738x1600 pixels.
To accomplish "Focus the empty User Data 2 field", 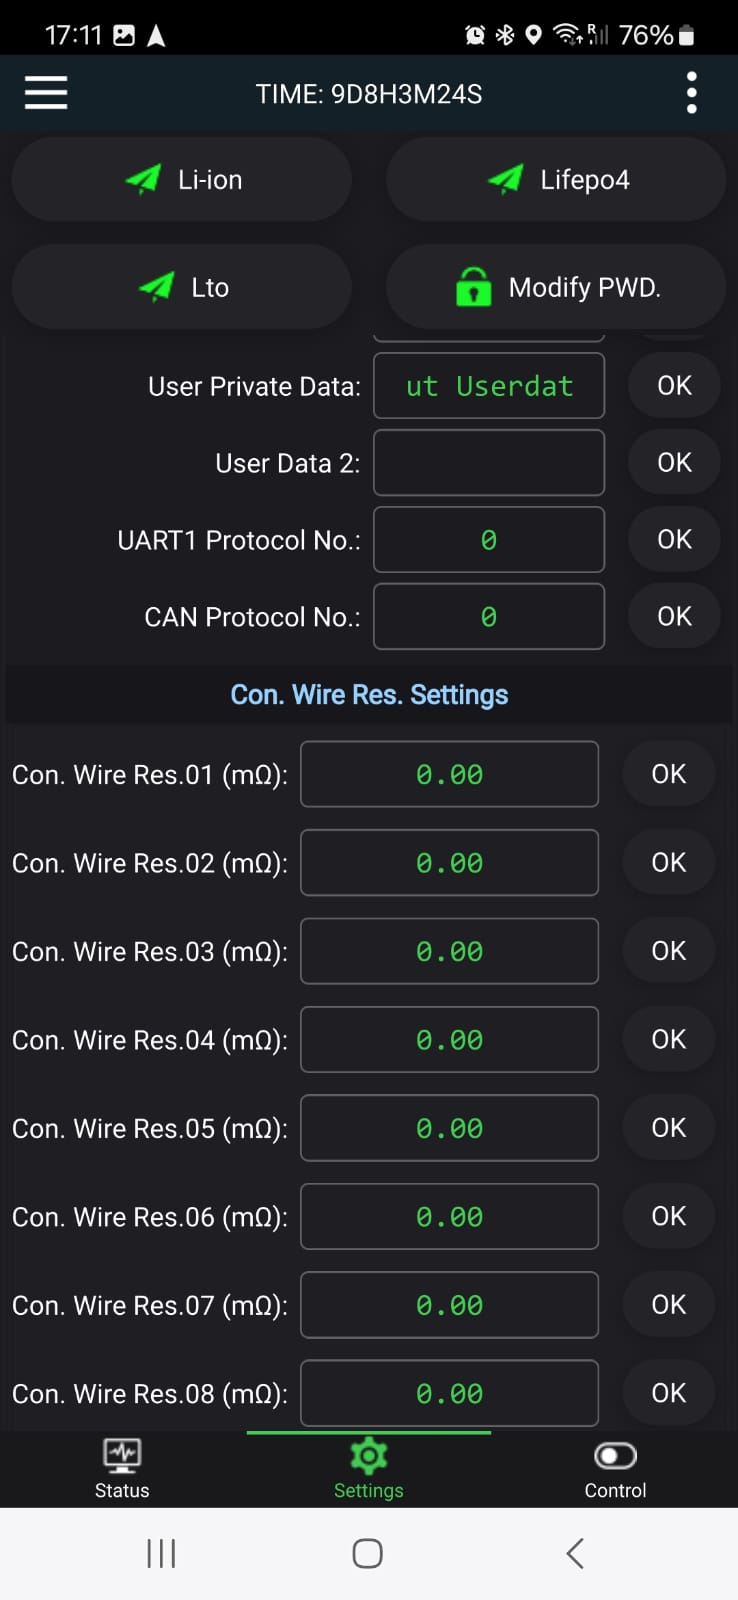I will (489, 463).
